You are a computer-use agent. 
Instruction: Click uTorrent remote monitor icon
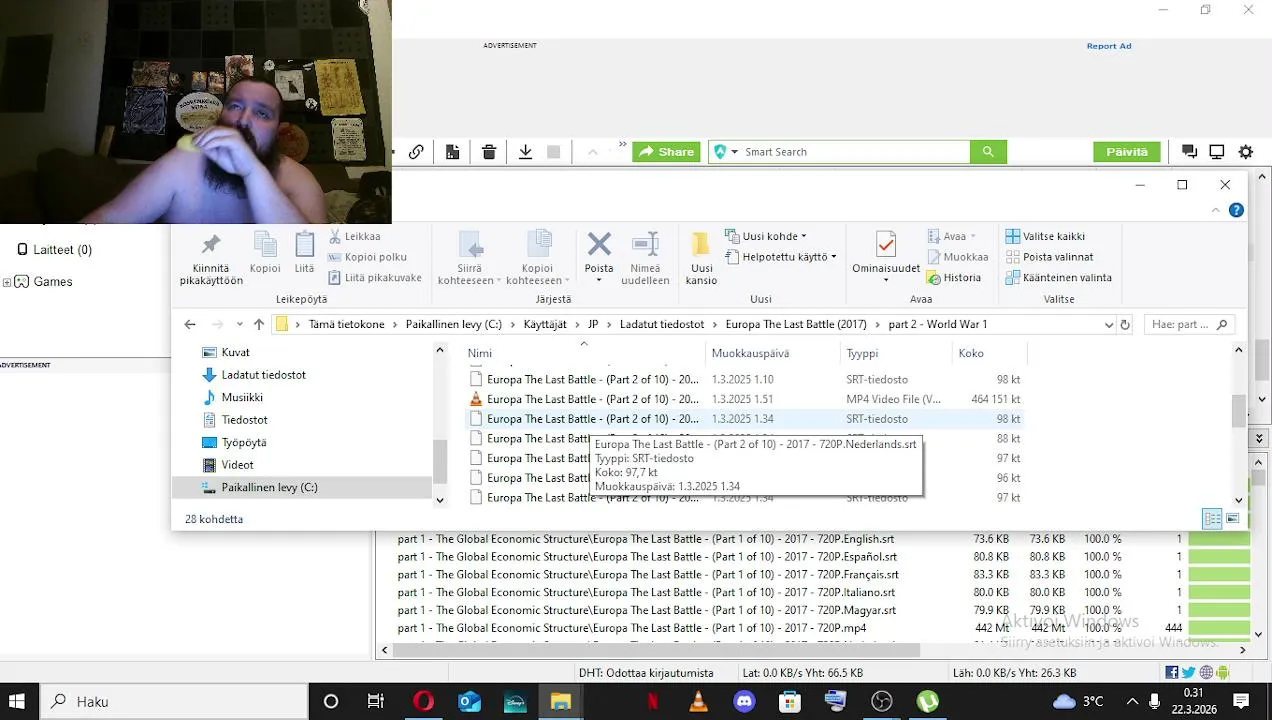[1217, 152]
